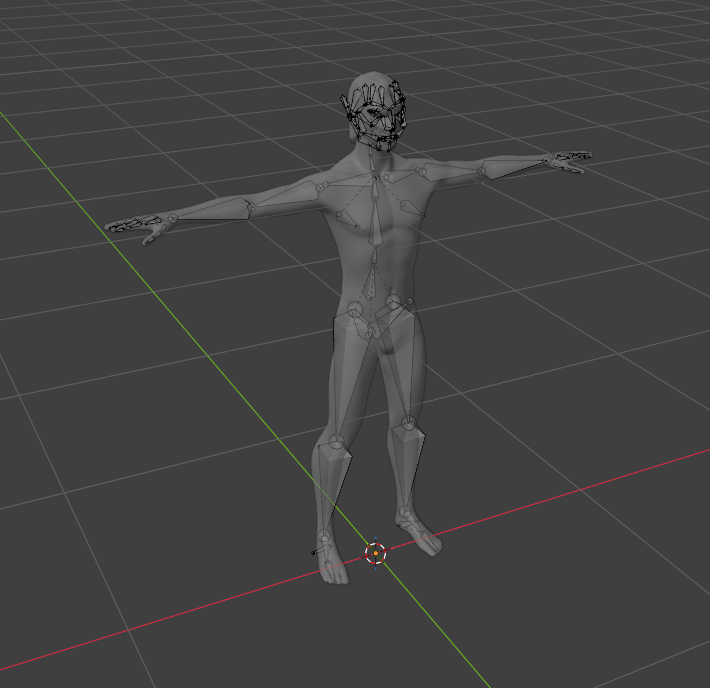The image size is (710, 688).
Task: Select the knee joint sphere of the character's right leg
Action: coord(336,441)
